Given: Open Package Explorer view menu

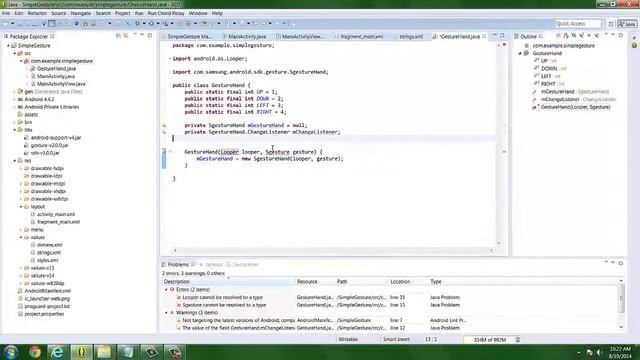Looking at the screenshot, I should click(135, 35).
